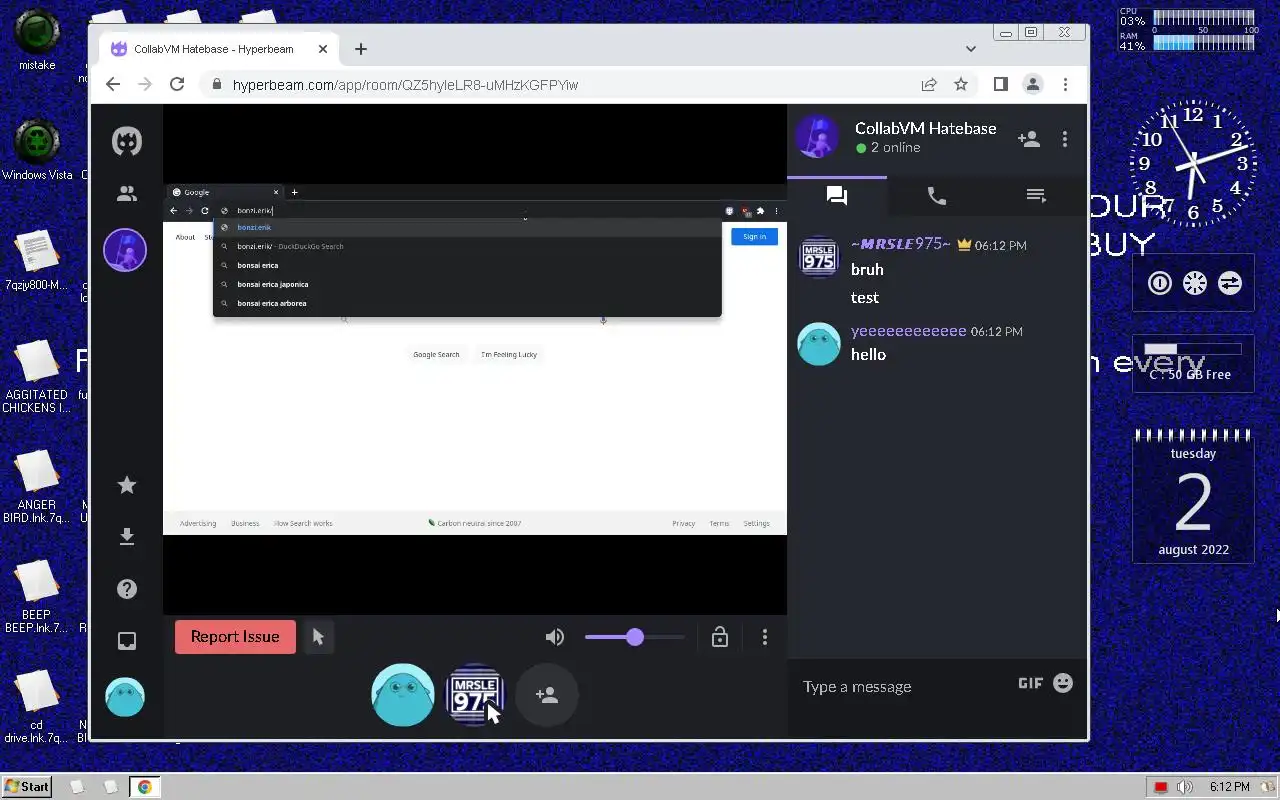Viewport: 1280px width, 800px height.
Task: Open cd drive.lnk desktop file
Action: [37, 707]
